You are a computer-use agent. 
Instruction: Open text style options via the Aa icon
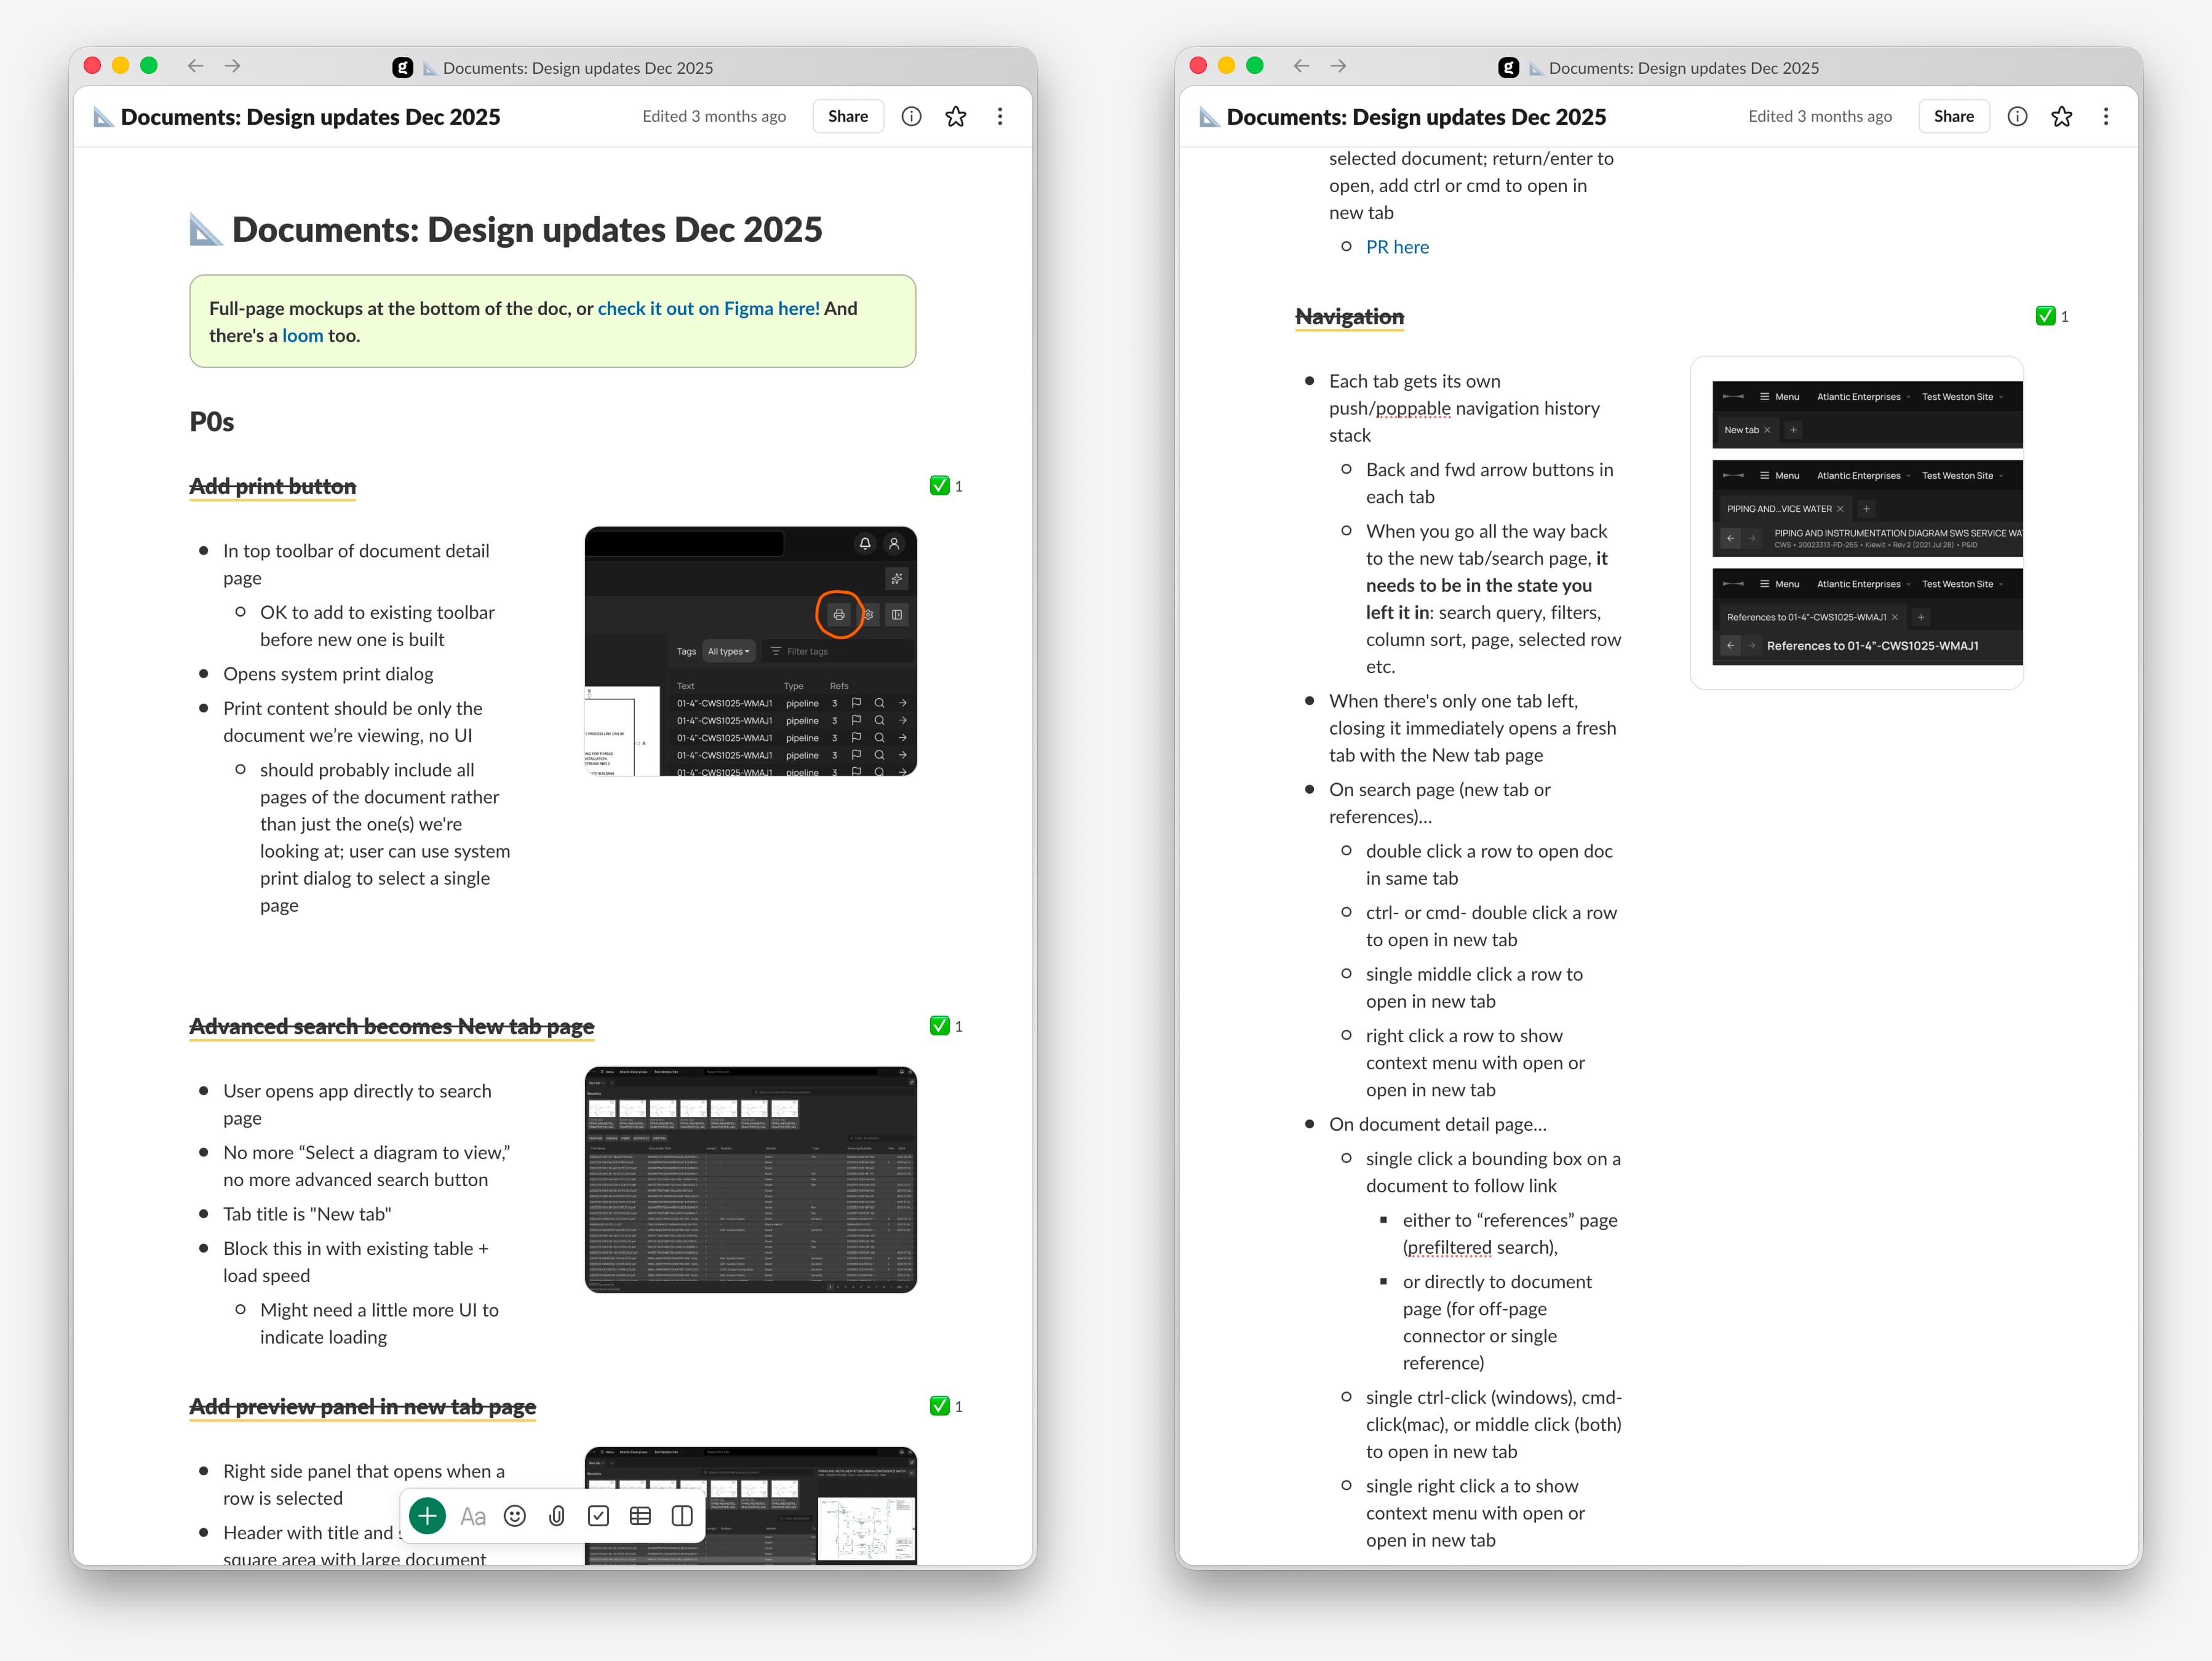tap(473, 1515)
